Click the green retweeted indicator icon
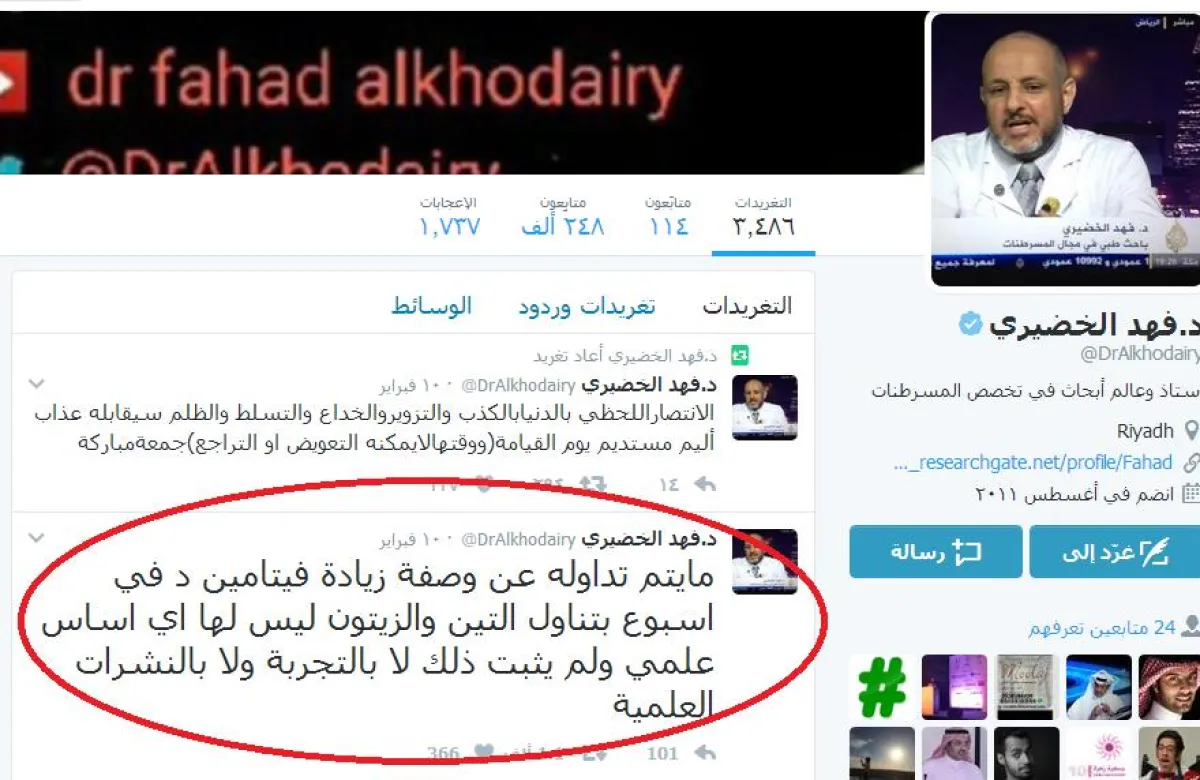This screenshot has width=1200, height=780. pos(739,355)
